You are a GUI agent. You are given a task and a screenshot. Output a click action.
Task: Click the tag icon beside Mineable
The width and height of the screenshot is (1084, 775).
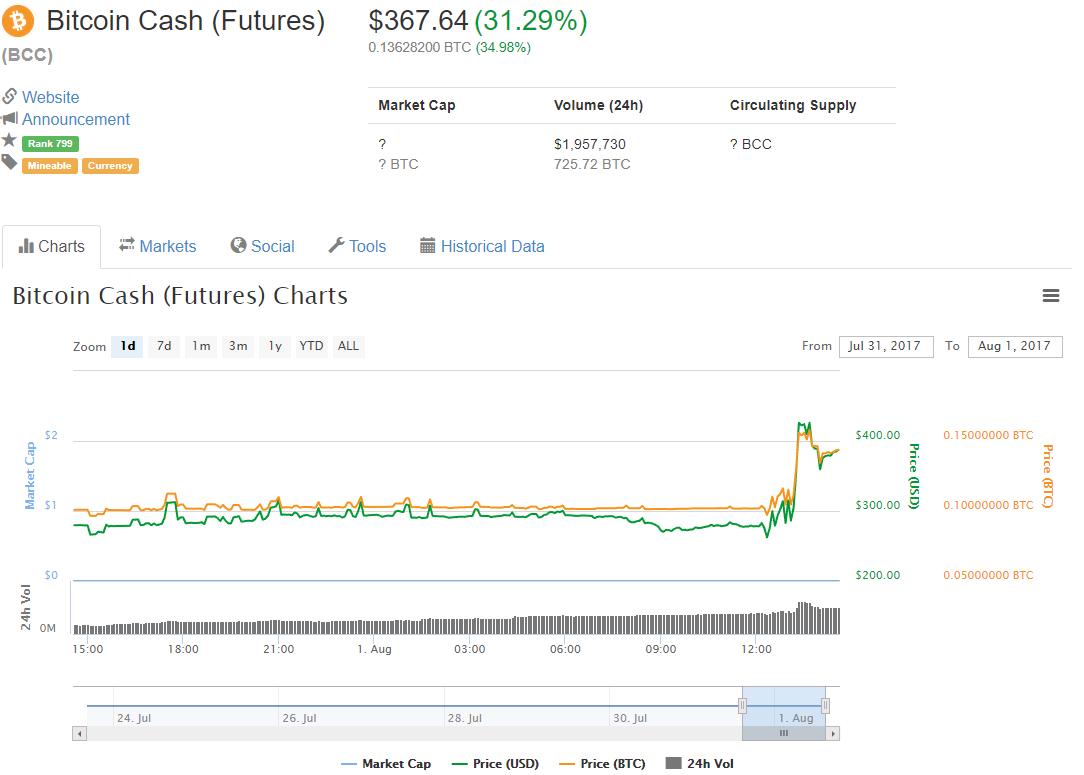(9, 162)
